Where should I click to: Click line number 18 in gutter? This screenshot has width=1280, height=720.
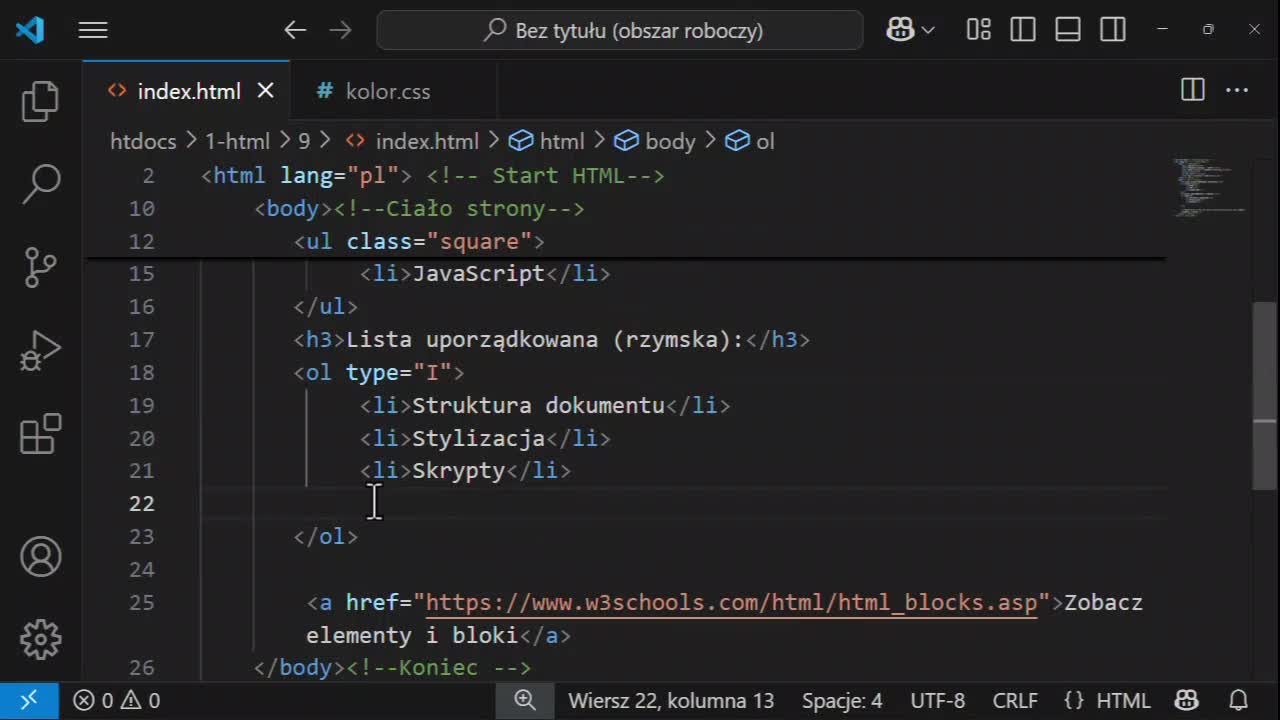pos(142,373)
